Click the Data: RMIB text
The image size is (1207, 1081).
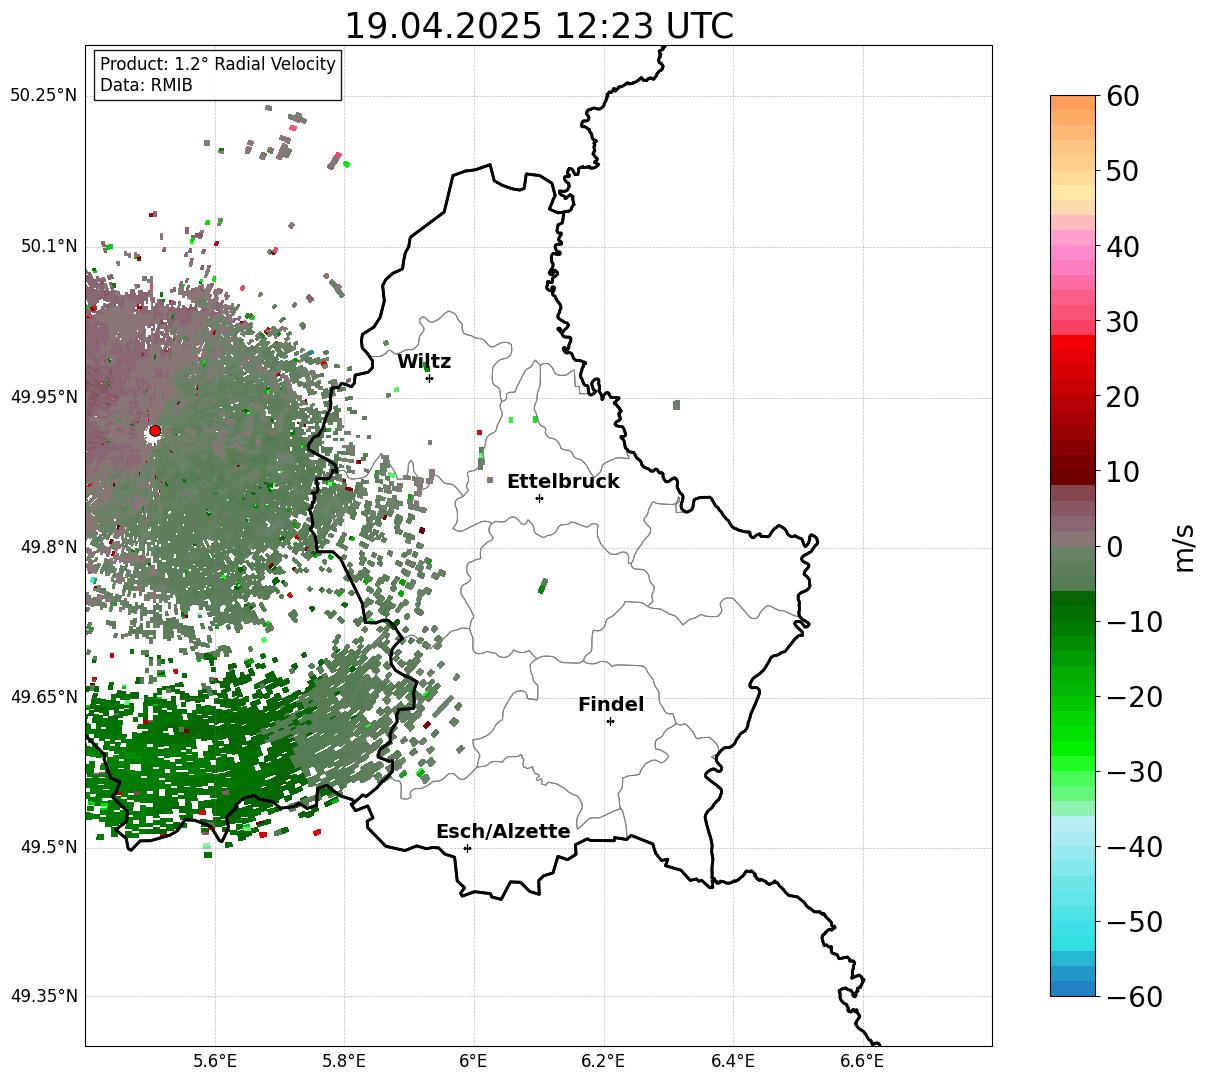146,86
